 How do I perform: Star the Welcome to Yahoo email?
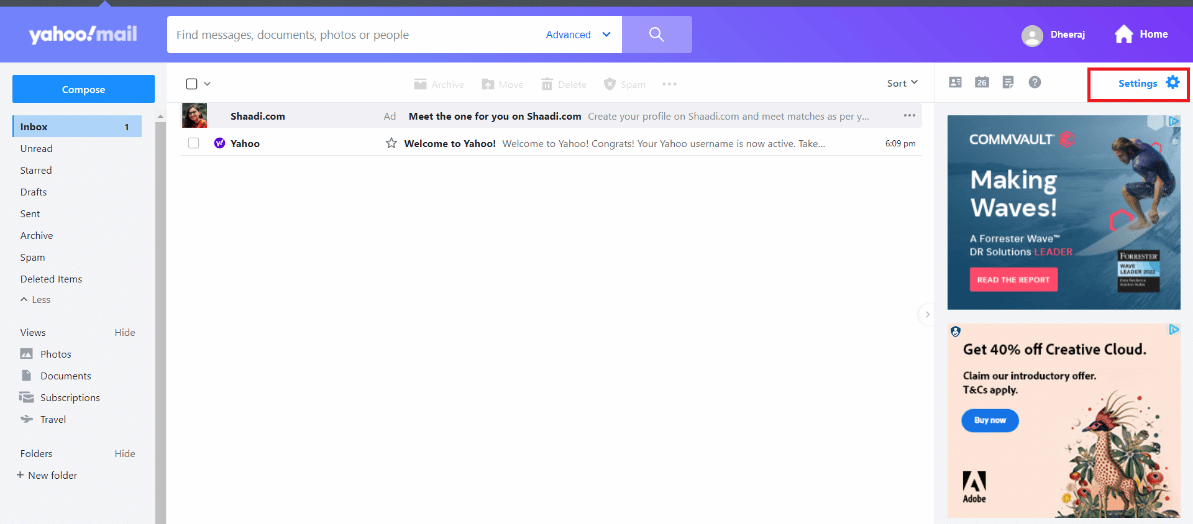[391, 143]
